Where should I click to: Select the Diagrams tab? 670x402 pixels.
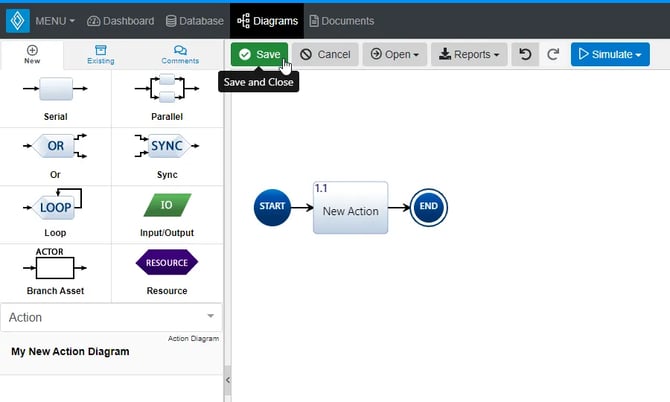pos(267,21)
